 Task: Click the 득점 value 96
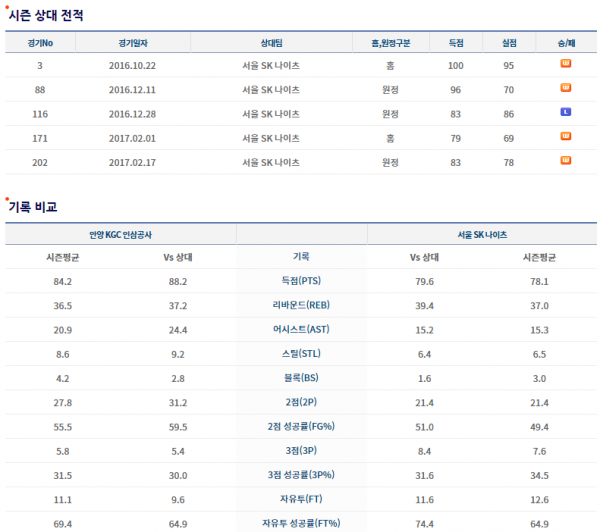coord(455,90)
